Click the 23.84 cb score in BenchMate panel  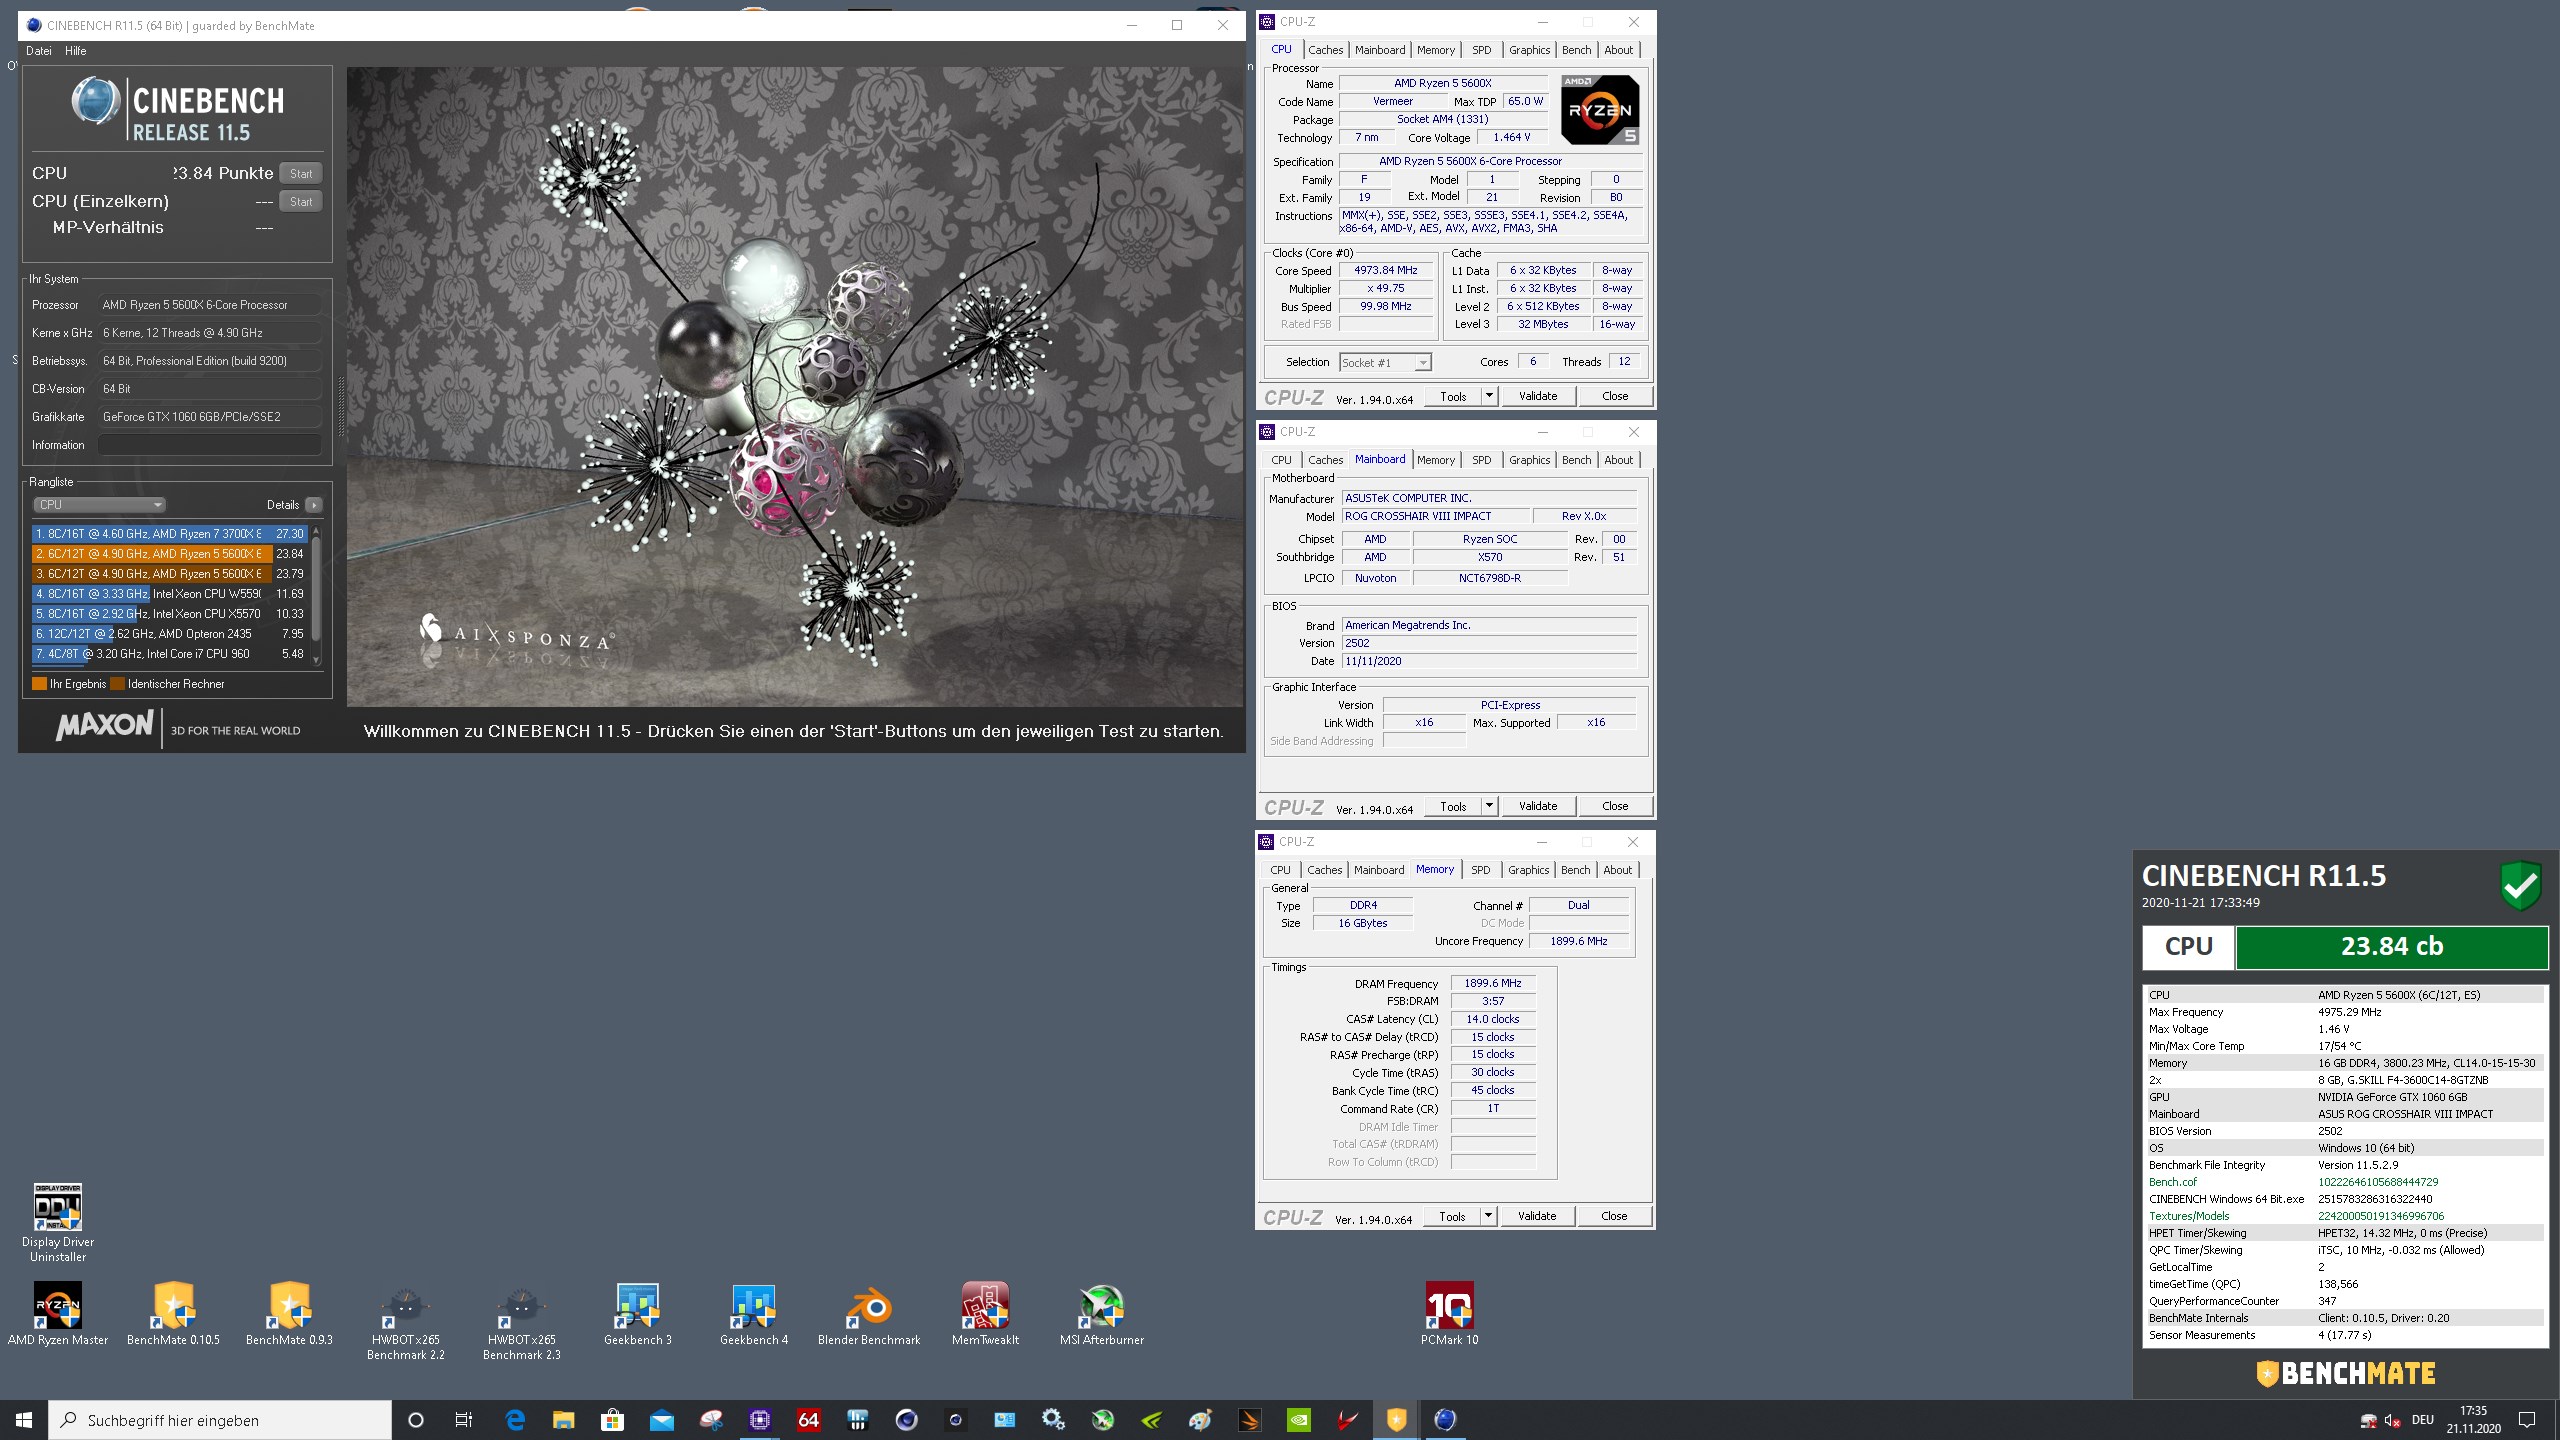click(x=2391, y=947)
